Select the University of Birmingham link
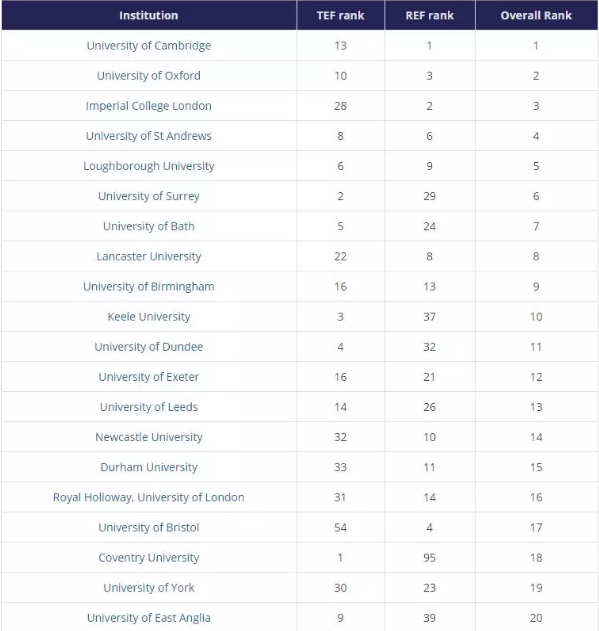 tap(149, 287)
